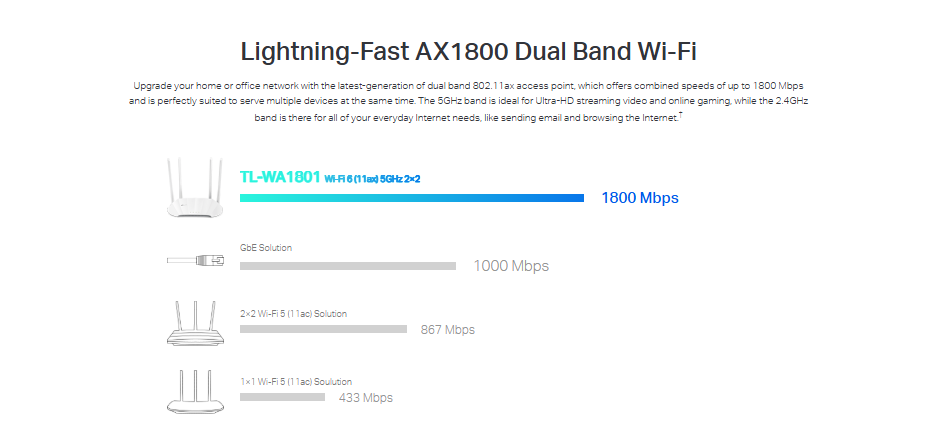Click the 1800 Mbps speed value
Image resolution: width=939 pixels, height=443 pixels.
(639, 198)
